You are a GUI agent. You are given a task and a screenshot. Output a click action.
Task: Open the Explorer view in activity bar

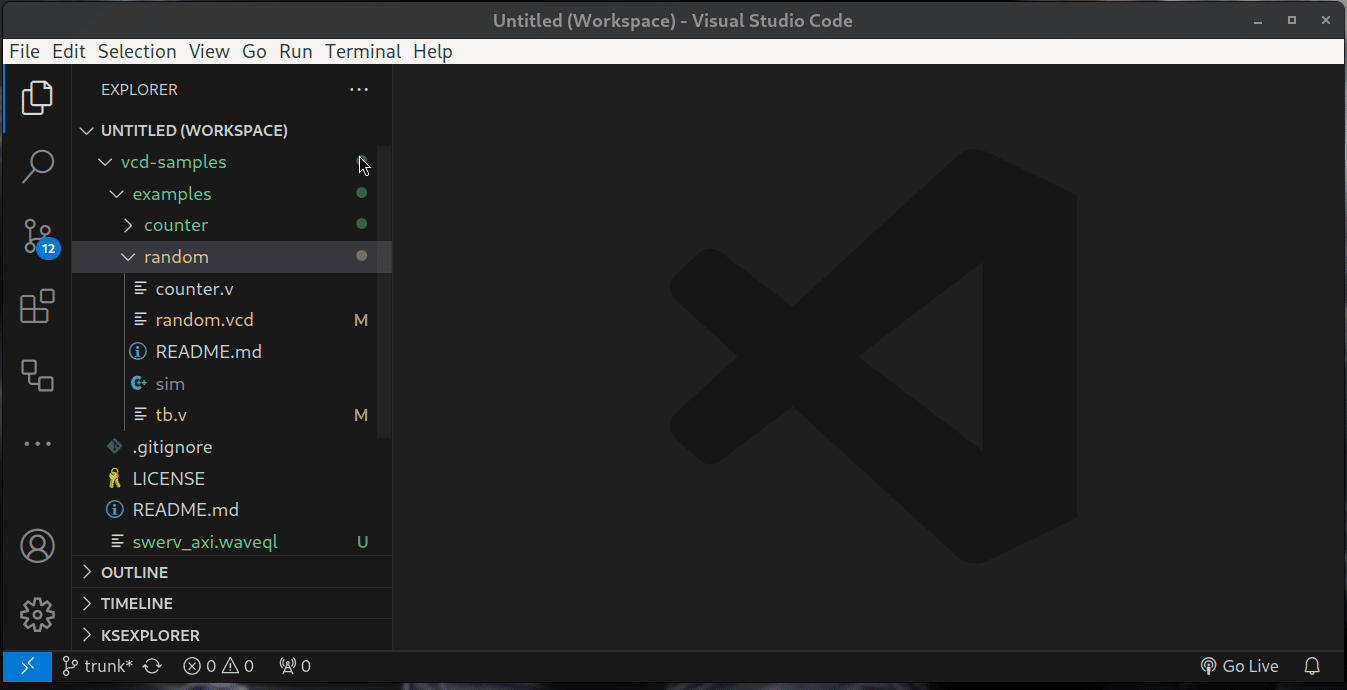point(37,98)
